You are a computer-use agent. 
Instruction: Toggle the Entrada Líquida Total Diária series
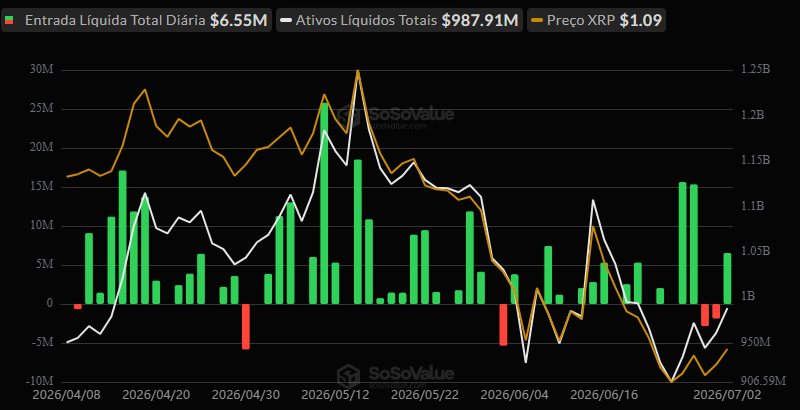click(136, 20)
